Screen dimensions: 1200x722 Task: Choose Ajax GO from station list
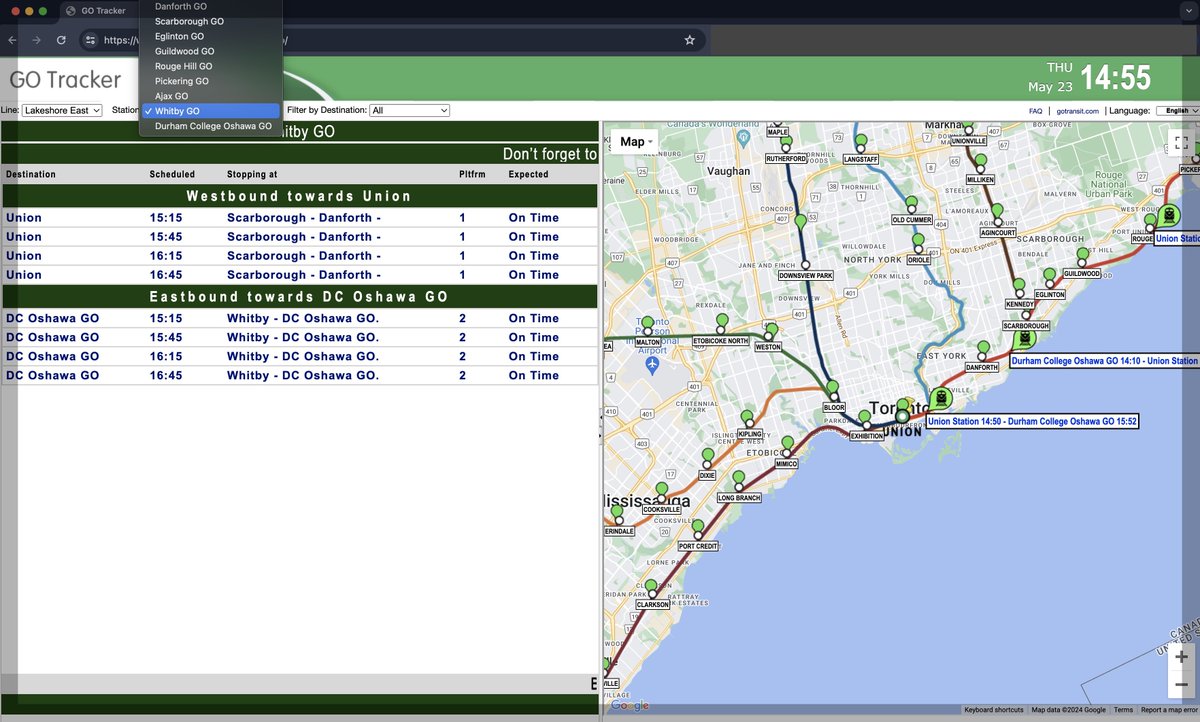(171, 96)
